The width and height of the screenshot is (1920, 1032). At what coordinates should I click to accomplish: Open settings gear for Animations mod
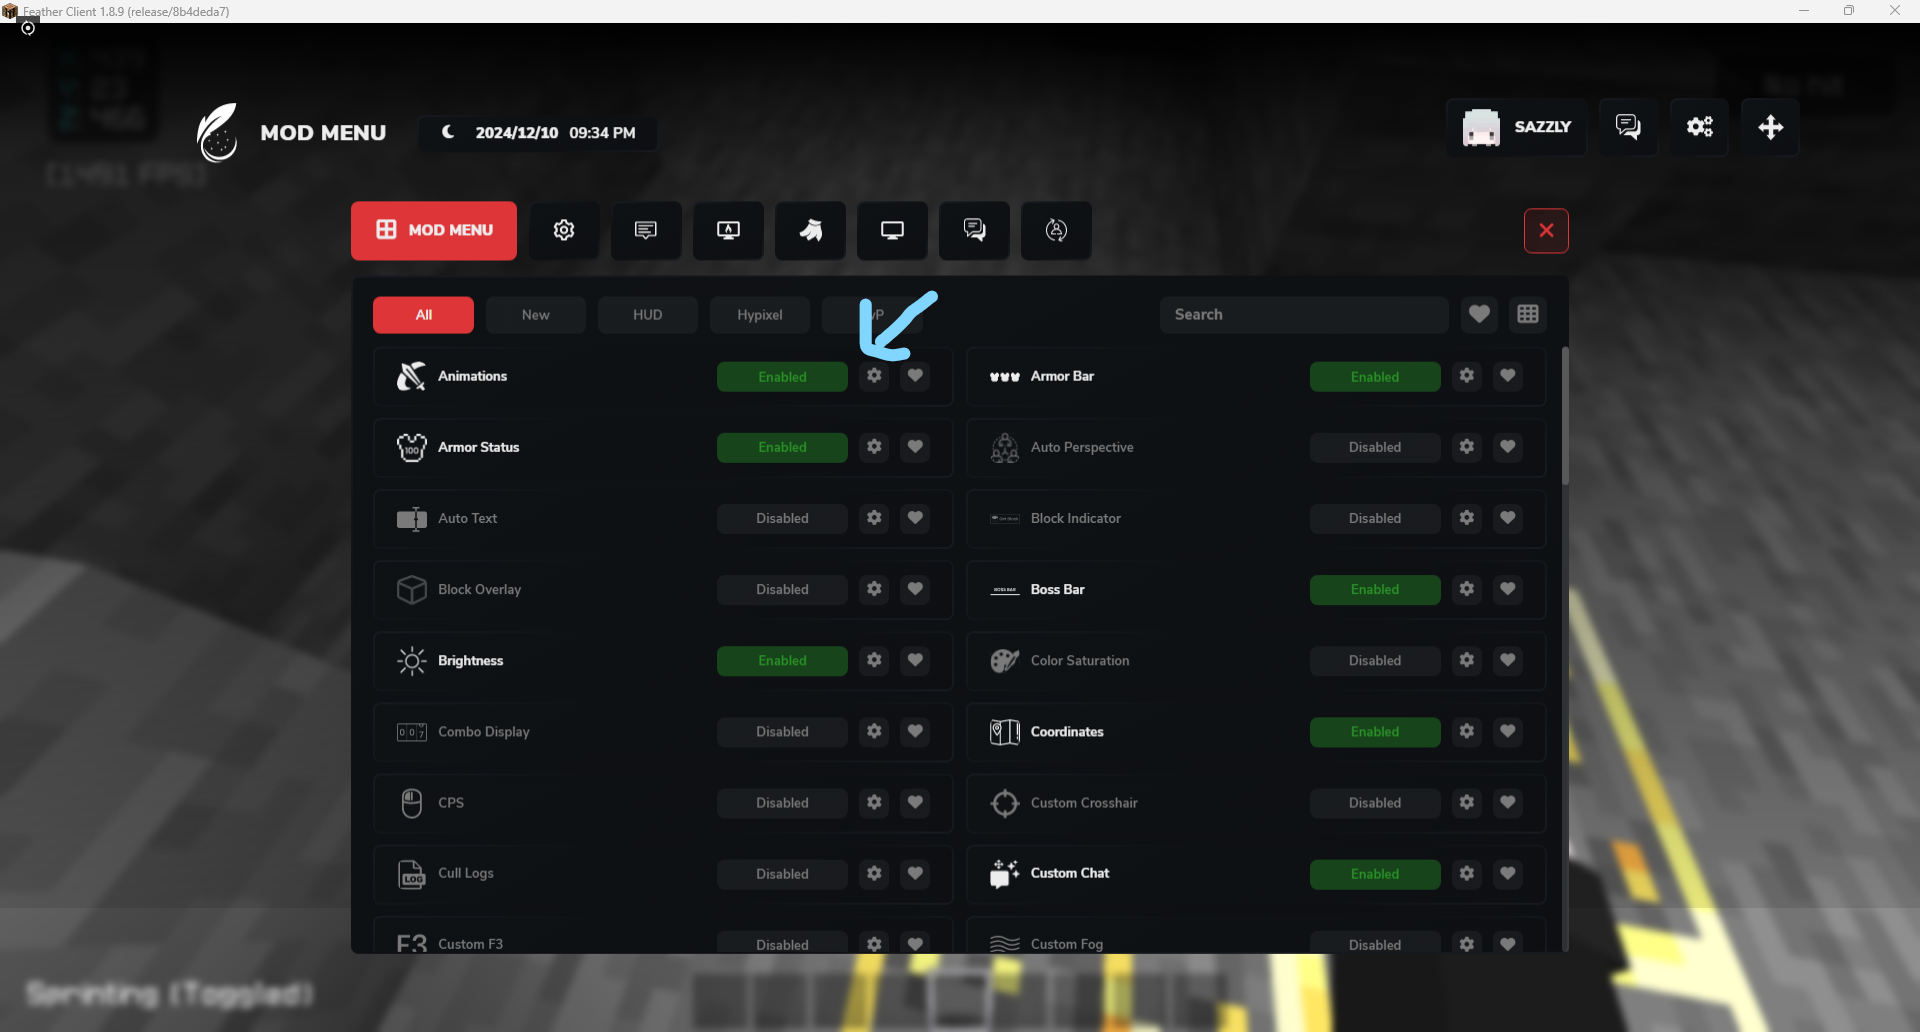[x=874, y=376]
